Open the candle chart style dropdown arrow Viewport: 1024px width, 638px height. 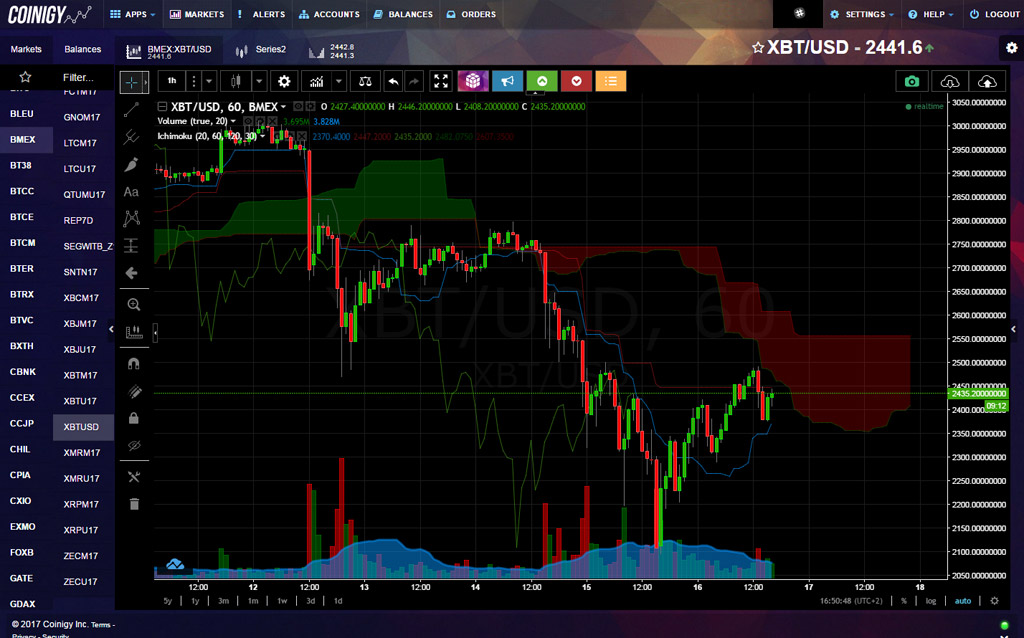[x=259, y=82]
